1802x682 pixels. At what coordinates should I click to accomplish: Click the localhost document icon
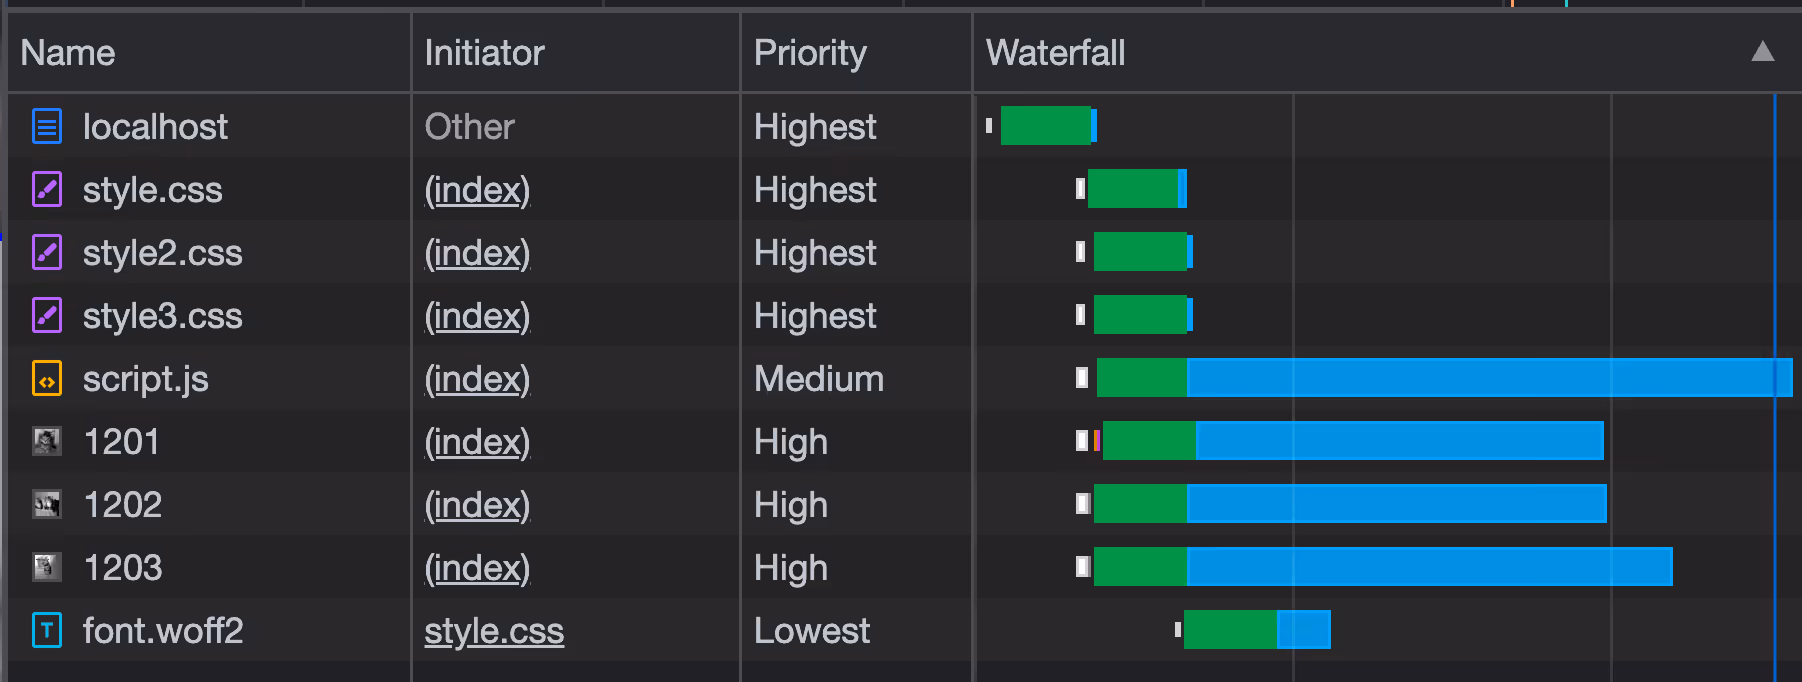coord(47,127)
